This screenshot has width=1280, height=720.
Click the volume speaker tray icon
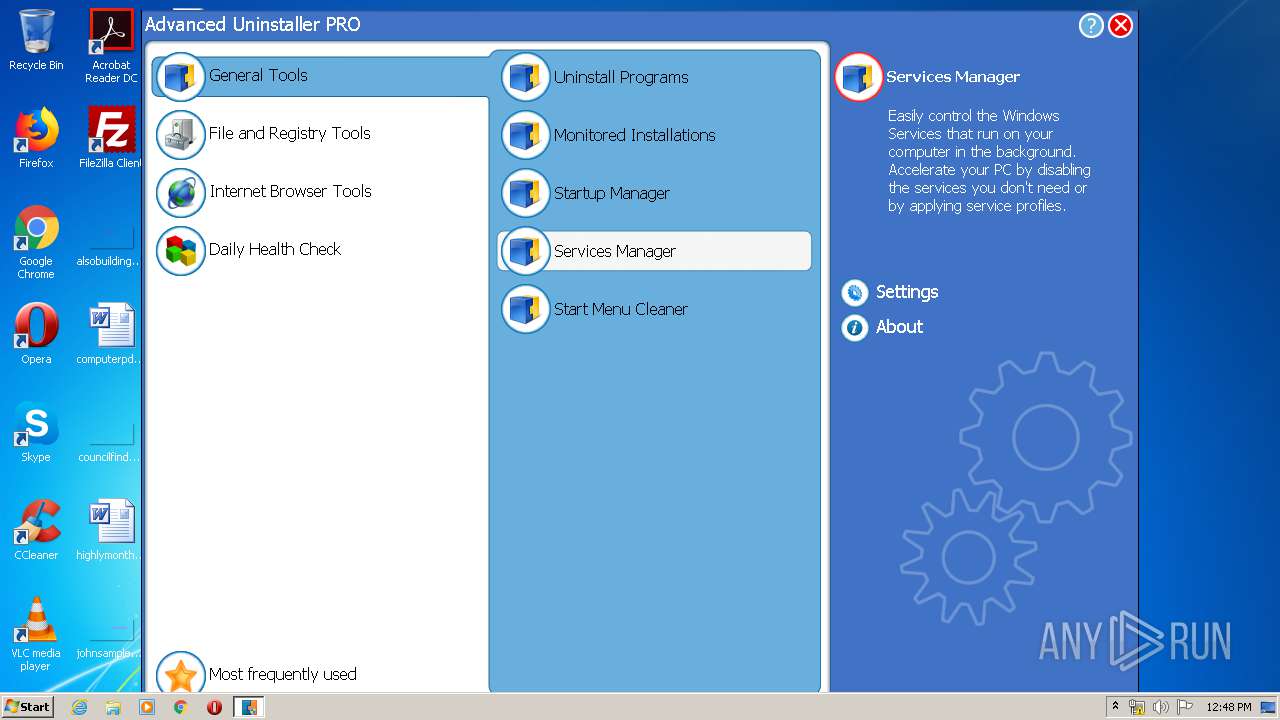[x=1161, y=707]
